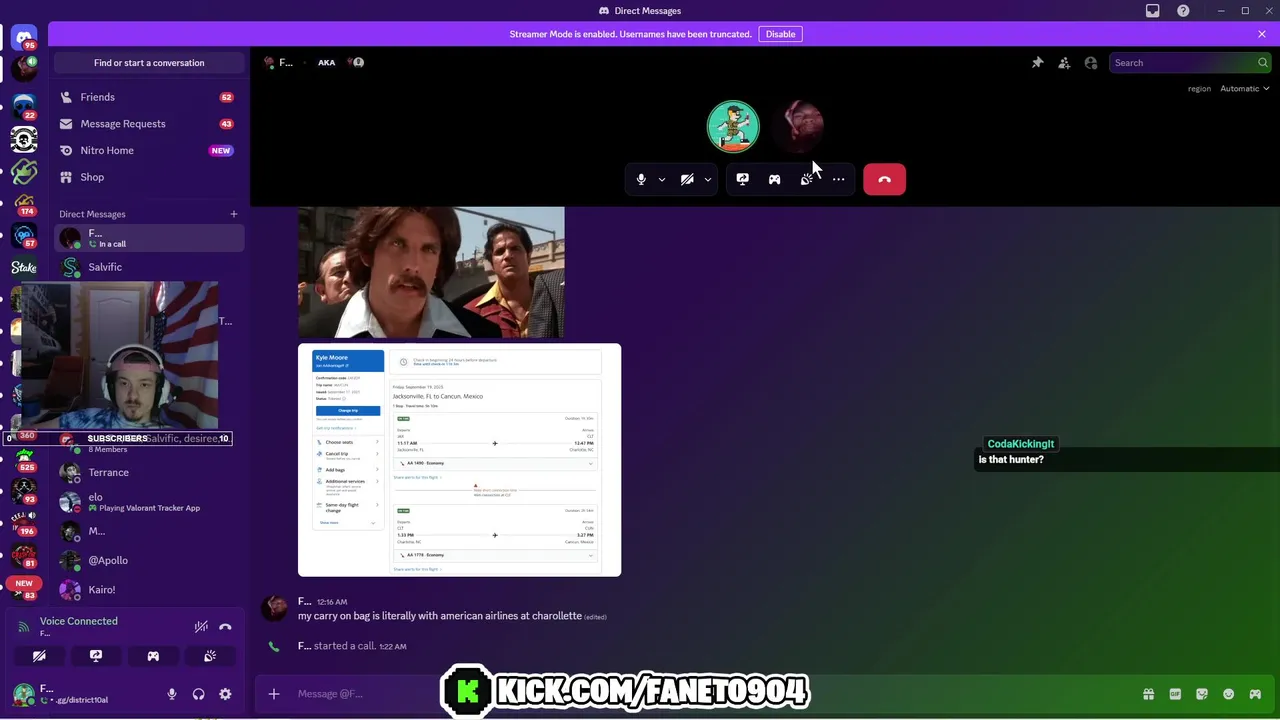The width and height of the screenshot is (1280, 720).
Task: Open the Stake server icon
Action: click(24, 267)
